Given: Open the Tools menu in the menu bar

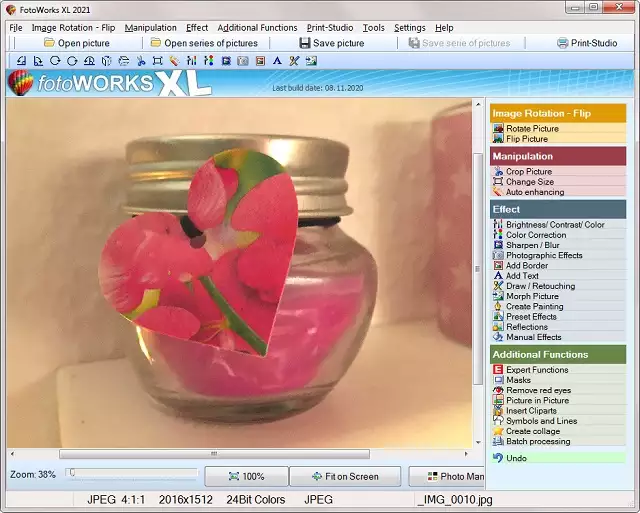Looking at the screenshot, I should coord(373,28).
